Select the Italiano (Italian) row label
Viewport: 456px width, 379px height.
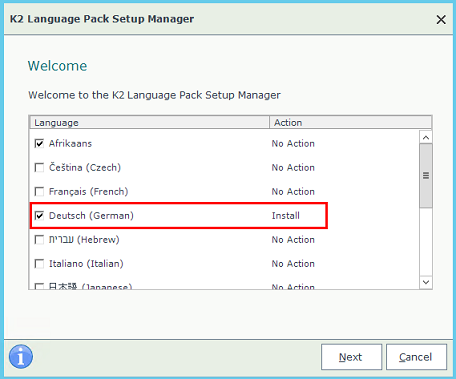pos(86,264)
